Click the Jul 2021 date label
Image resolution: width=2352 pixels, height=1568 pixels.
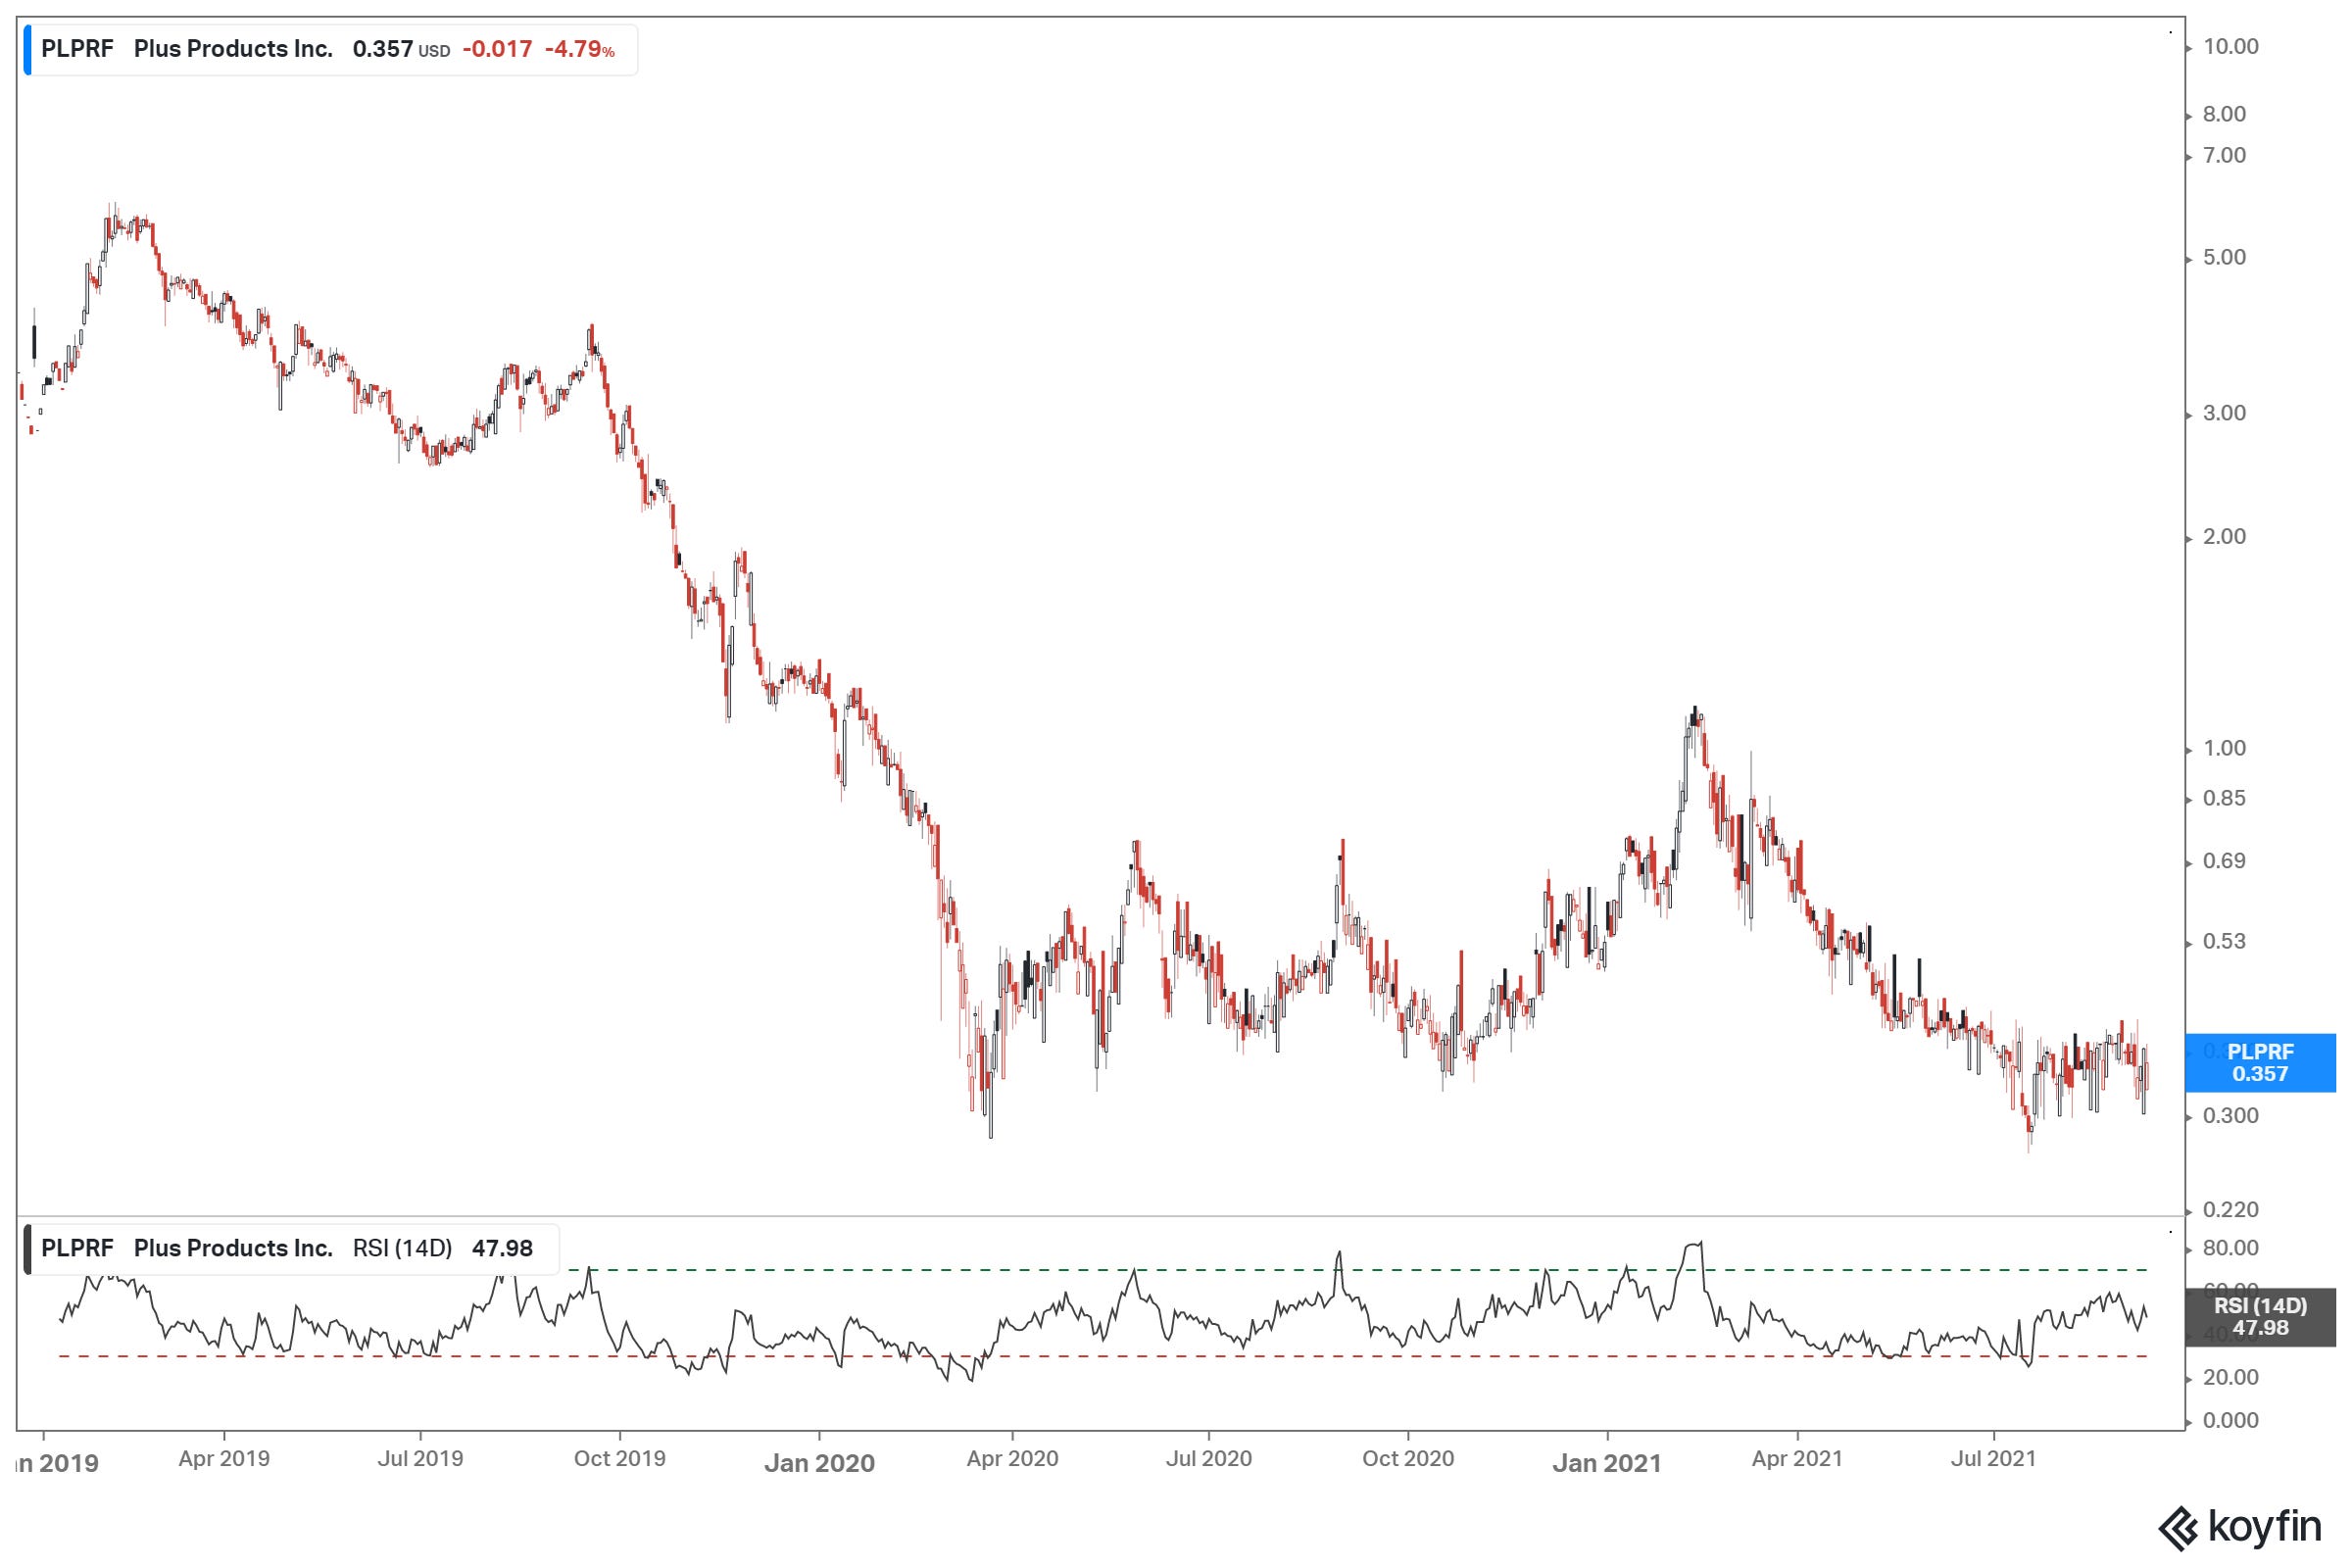tap(1994, 1458)
